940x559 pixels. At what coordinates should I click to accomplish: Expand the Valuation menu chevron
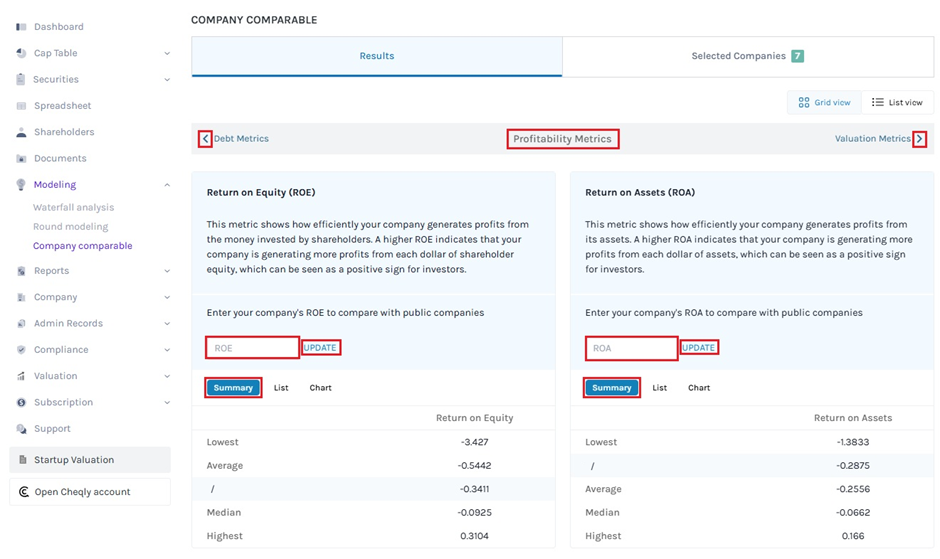coord(167,377)
